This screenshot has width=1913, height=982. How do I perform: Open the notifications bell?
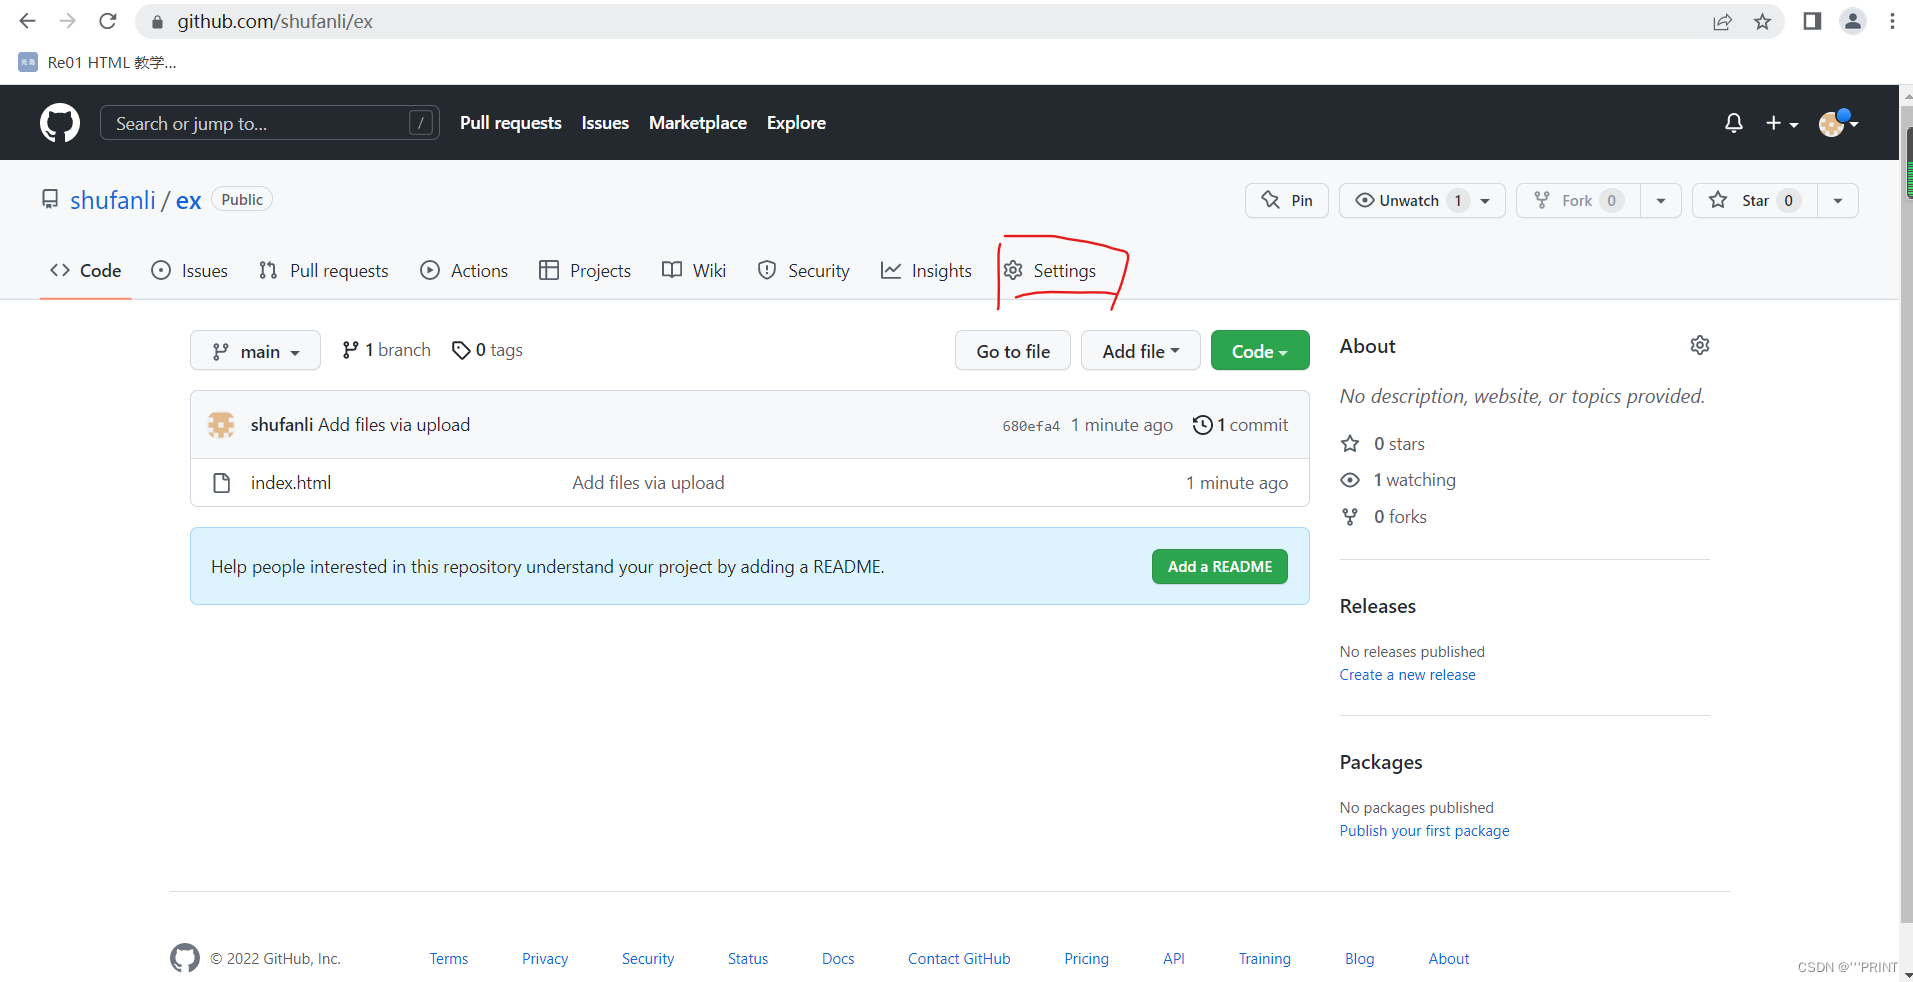(x=1733, y=123)
